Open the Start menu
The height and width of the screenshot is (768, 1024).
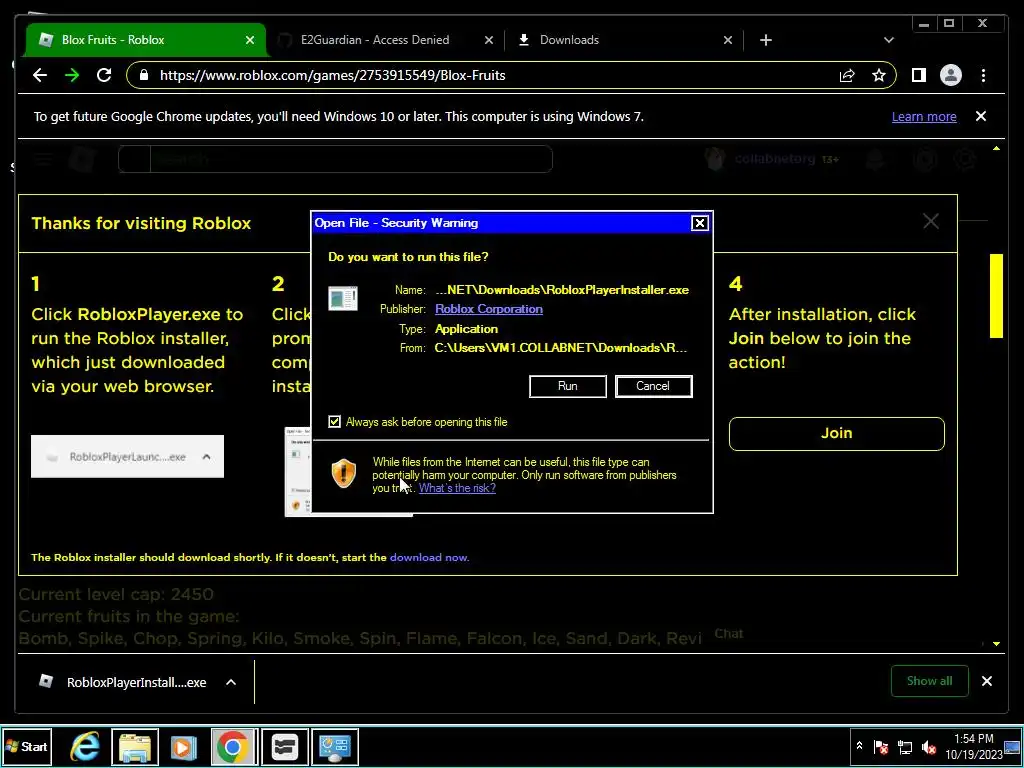click(x=27, y=746)
